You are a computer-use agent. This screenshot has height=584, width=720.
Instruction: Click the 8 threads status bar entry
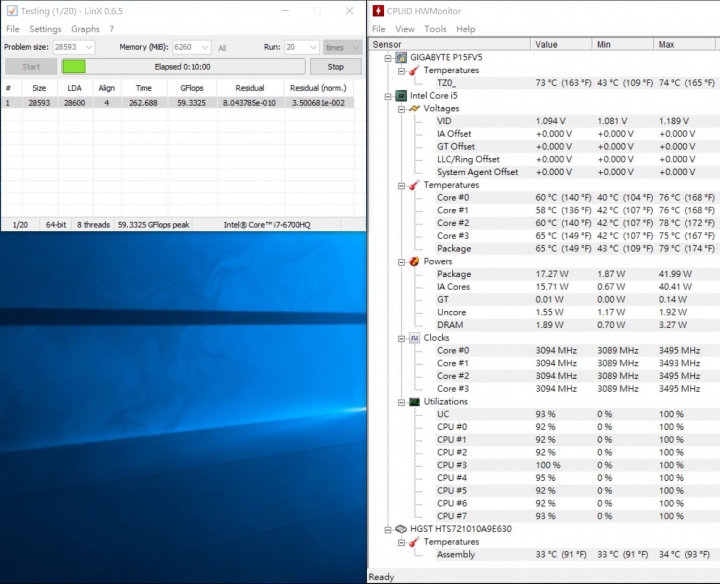coord(93,225)
